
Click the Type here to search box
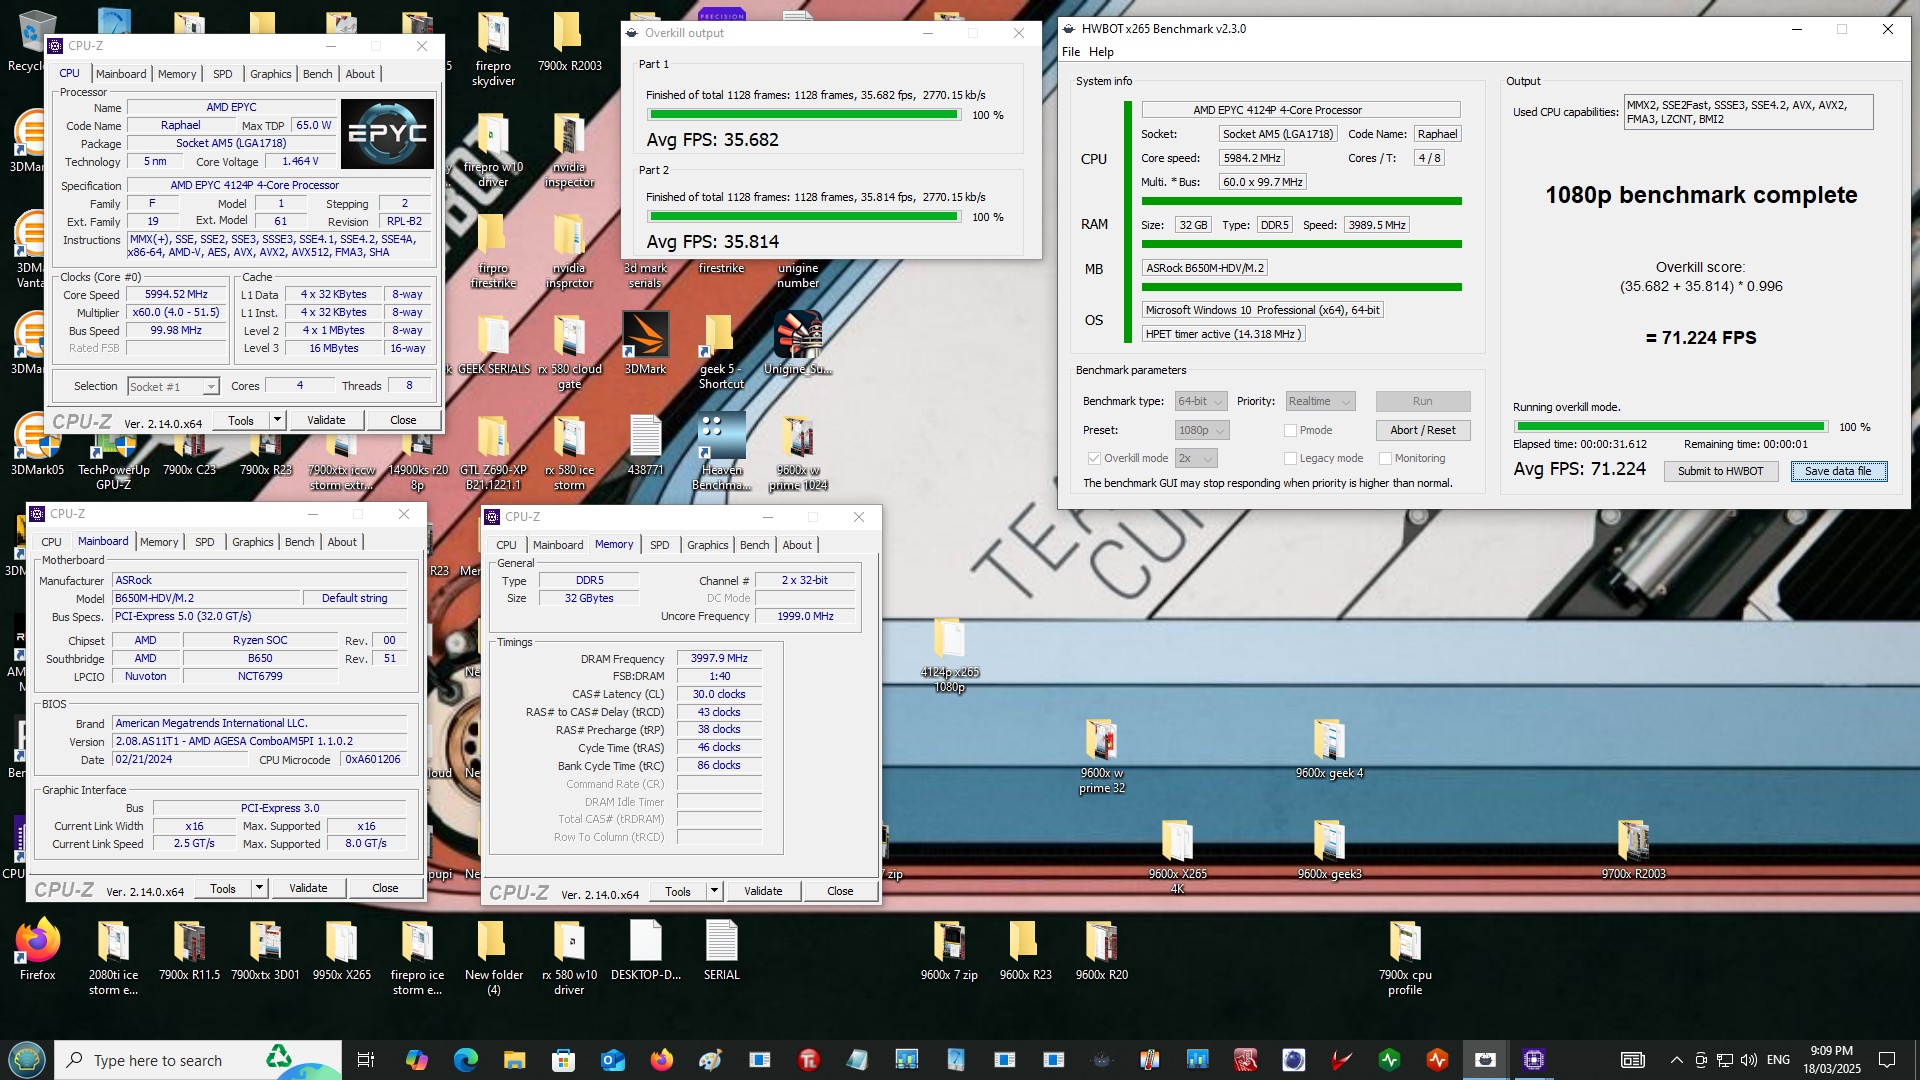[198, 1060]
